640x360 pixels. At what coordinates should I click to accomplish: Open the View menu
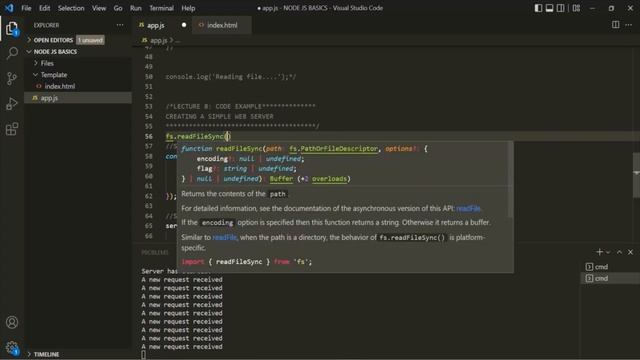pos(99,8)
